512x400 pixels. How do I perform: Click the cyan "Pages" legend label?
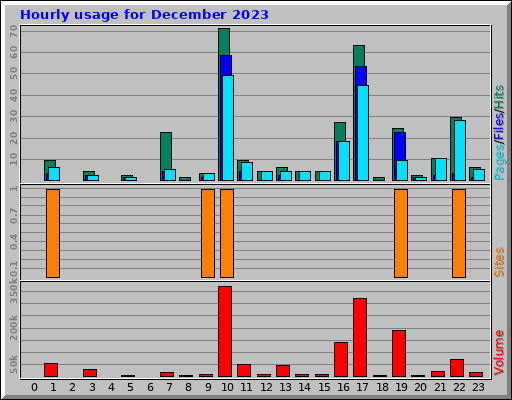click(499, 162)
